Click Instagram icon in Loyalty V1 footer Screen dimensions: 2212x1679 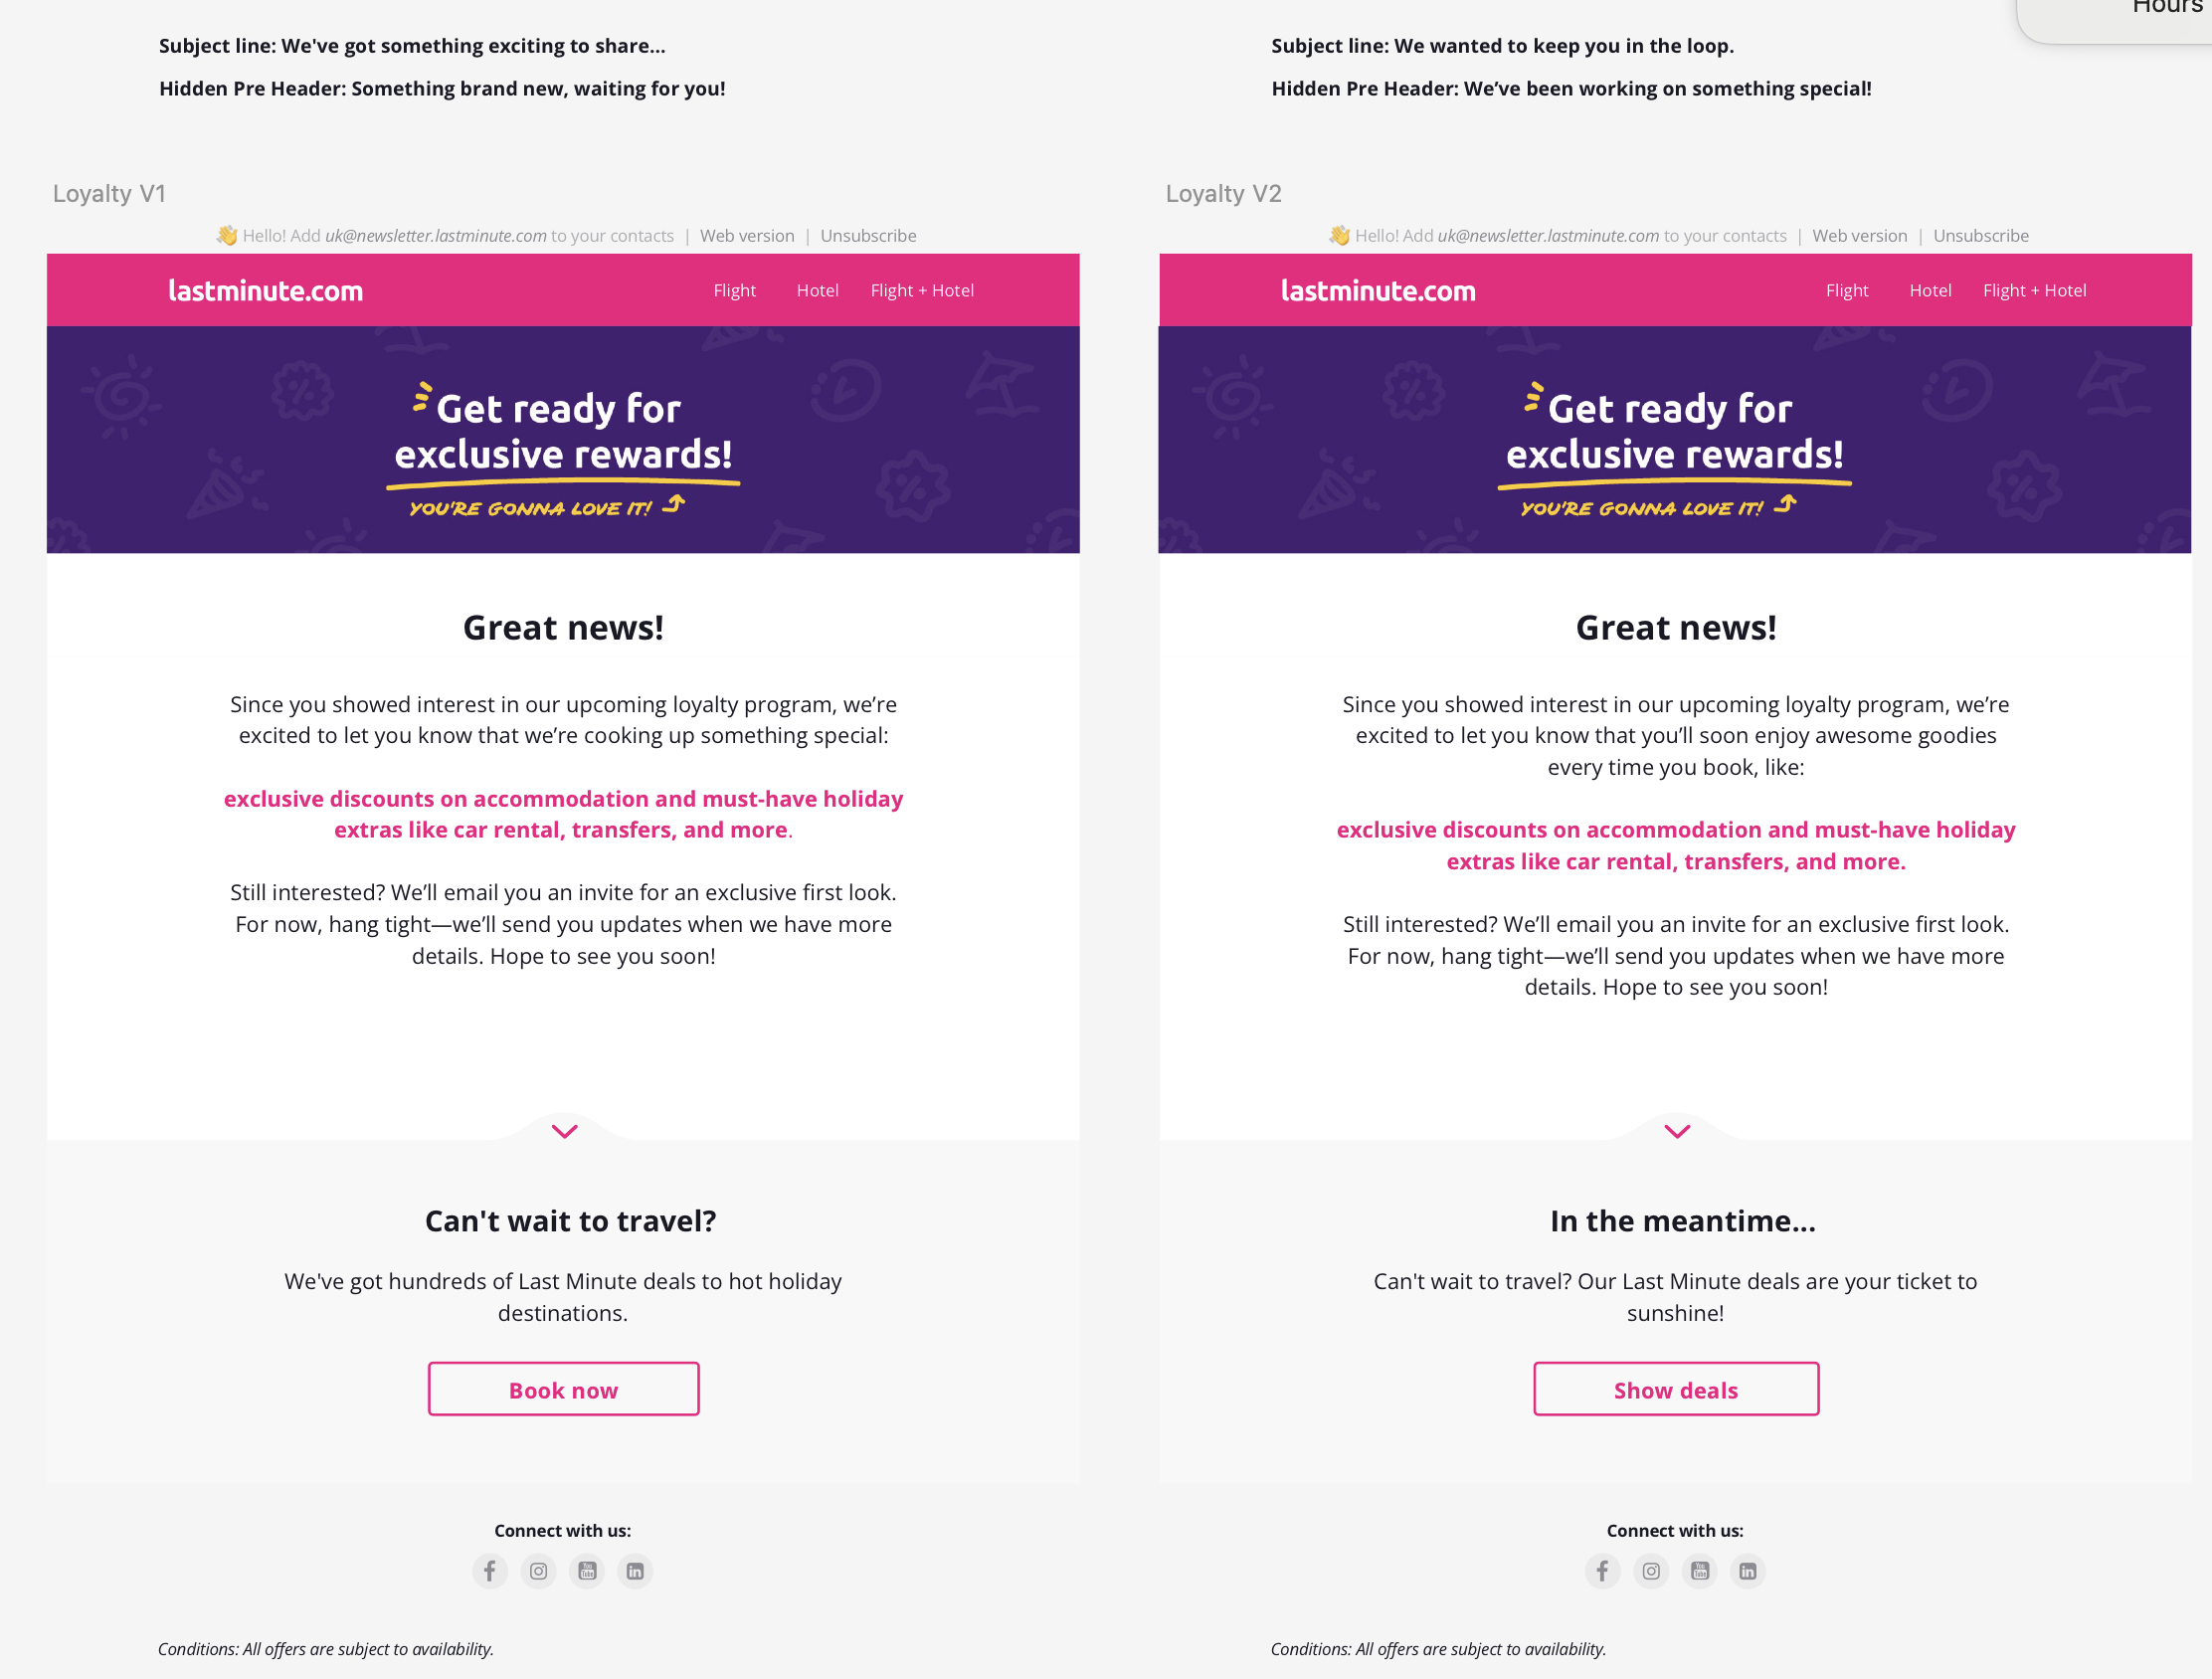pos(538,1571)
